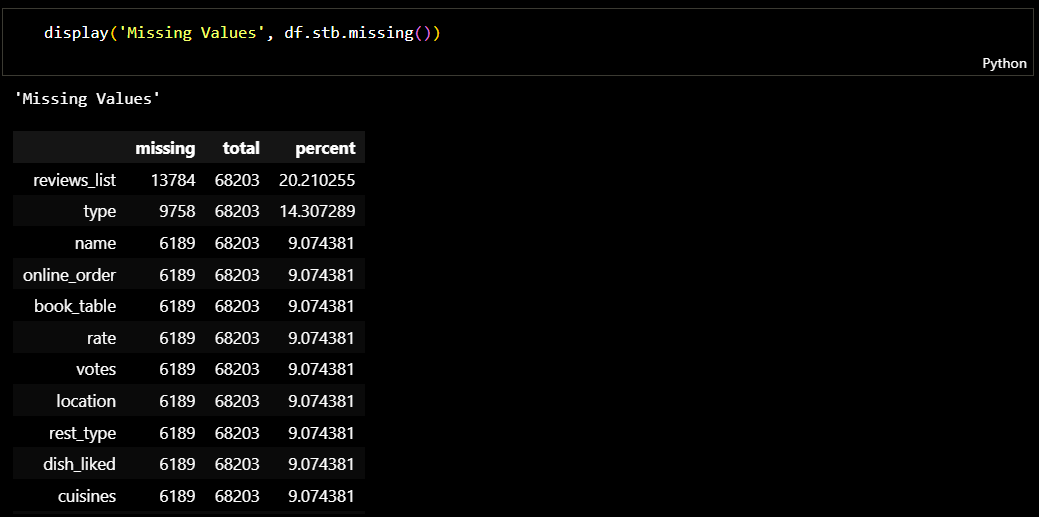Select the reviews_list row label

click(74, 180)
